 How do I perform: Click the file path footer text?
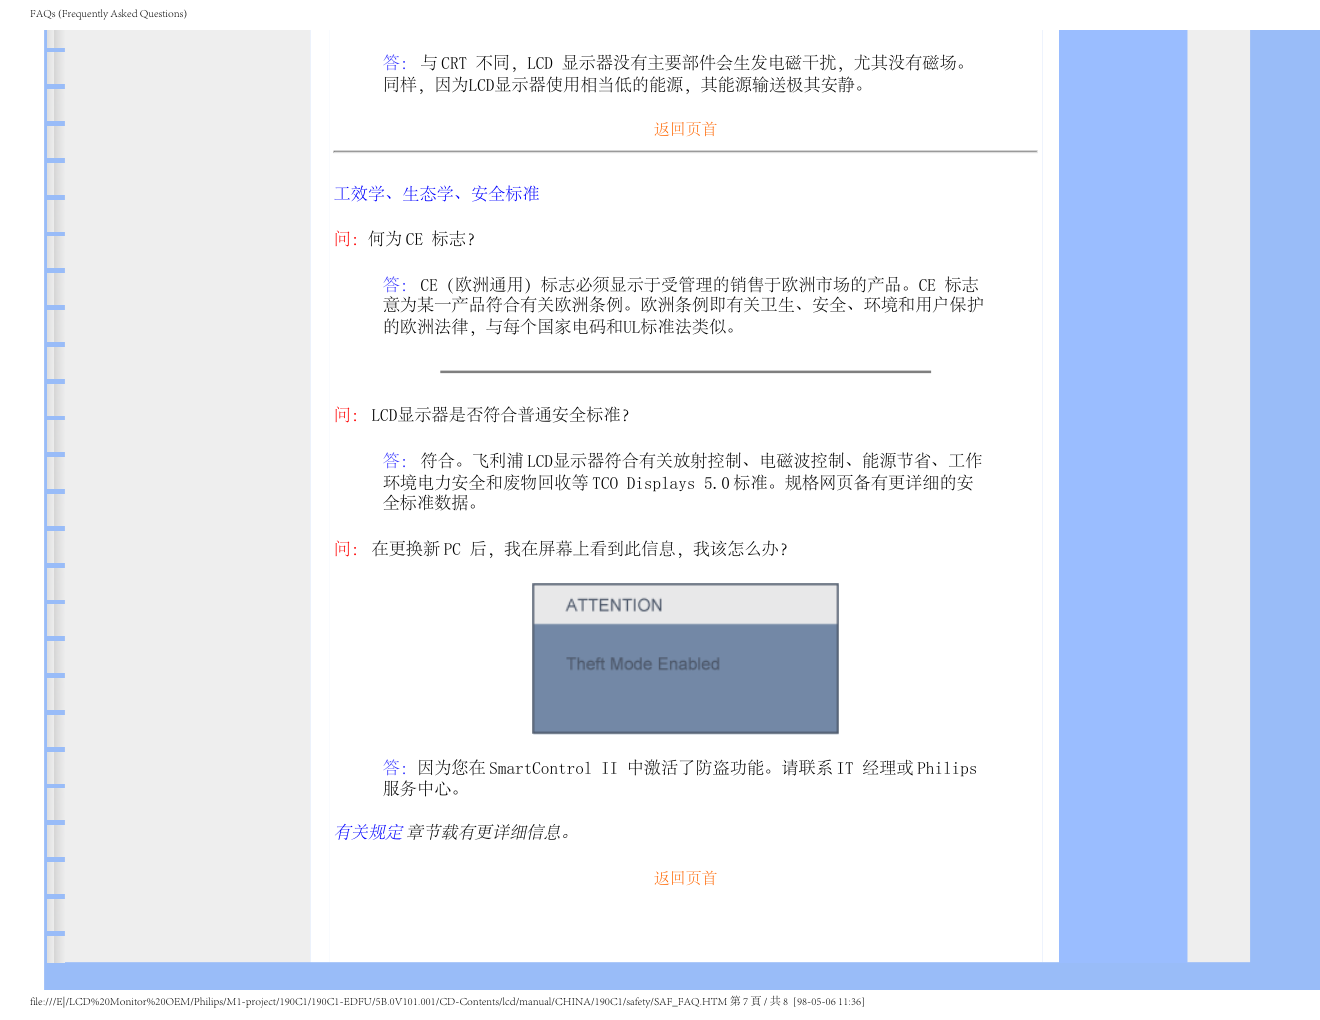446,1001
